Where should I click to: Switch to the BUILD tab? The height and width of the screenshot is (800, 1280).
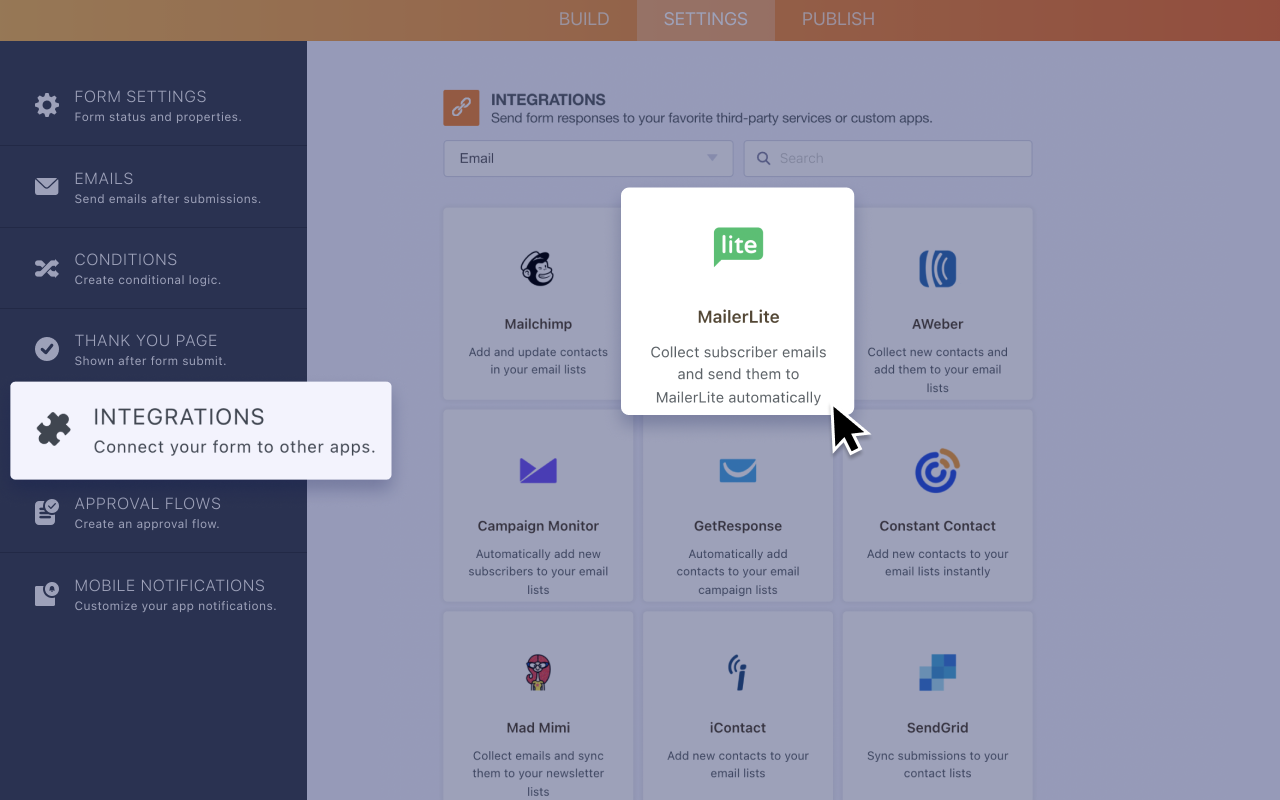[583, 19]
